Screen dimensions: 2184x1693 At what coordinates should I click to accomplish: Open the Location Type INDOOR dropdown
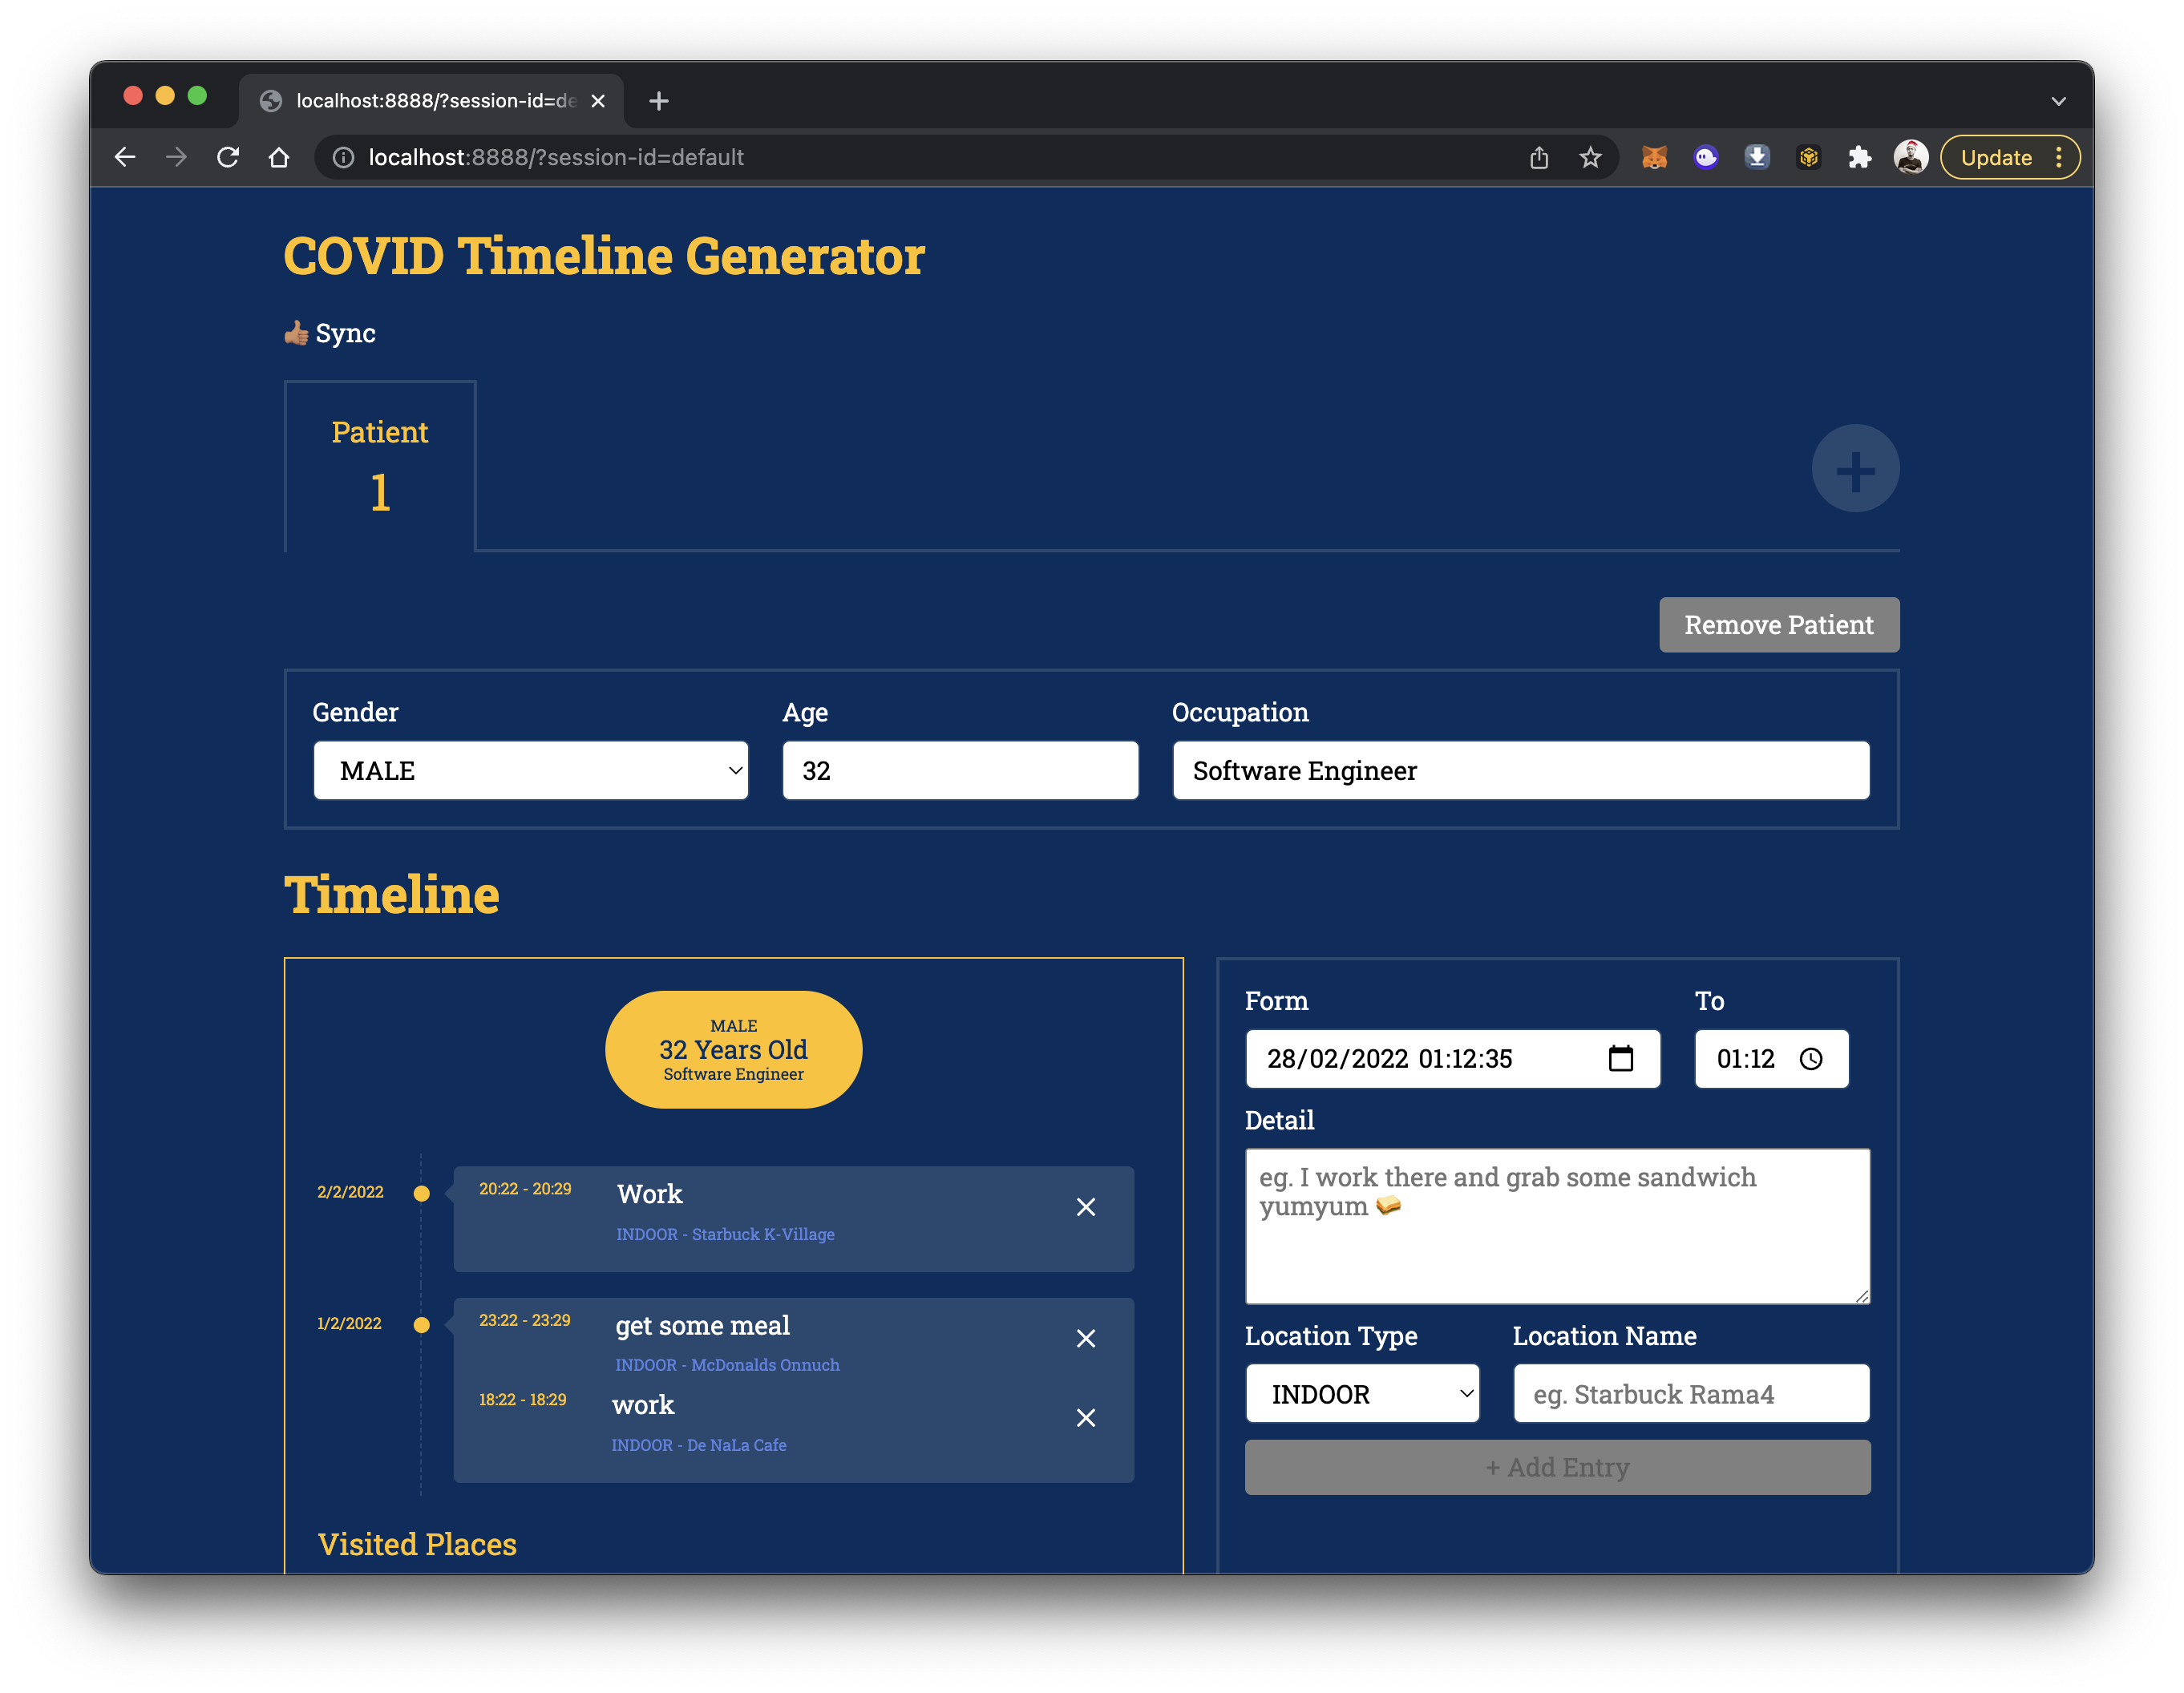(x=1362, y=1394)
